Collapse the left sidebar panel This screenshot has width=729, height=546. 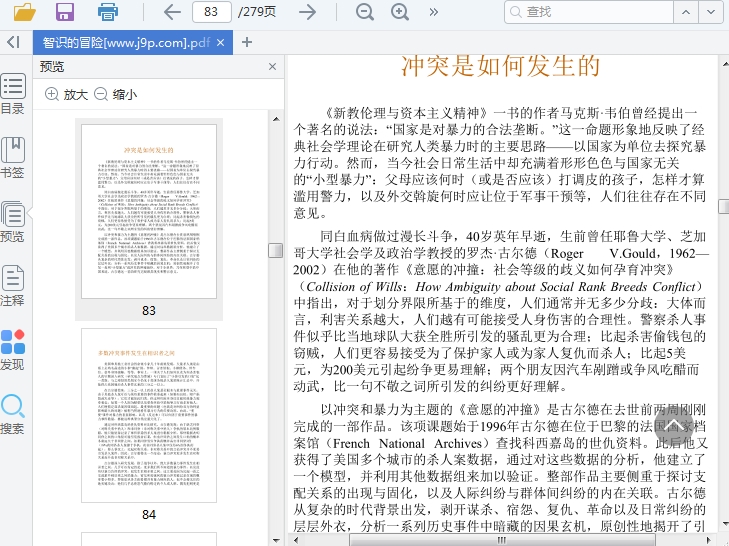[13, 42]
